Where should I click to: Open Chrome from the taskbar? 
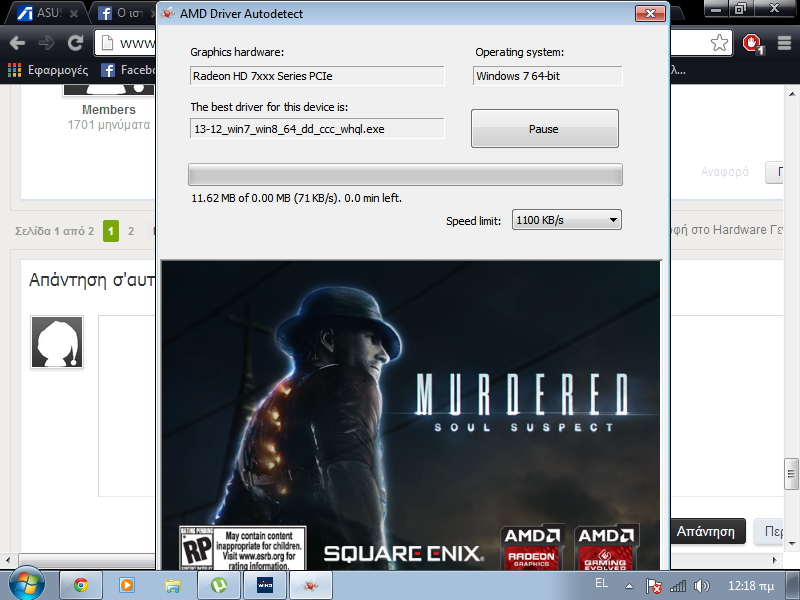pyautogui.click(x=81, y=585)
